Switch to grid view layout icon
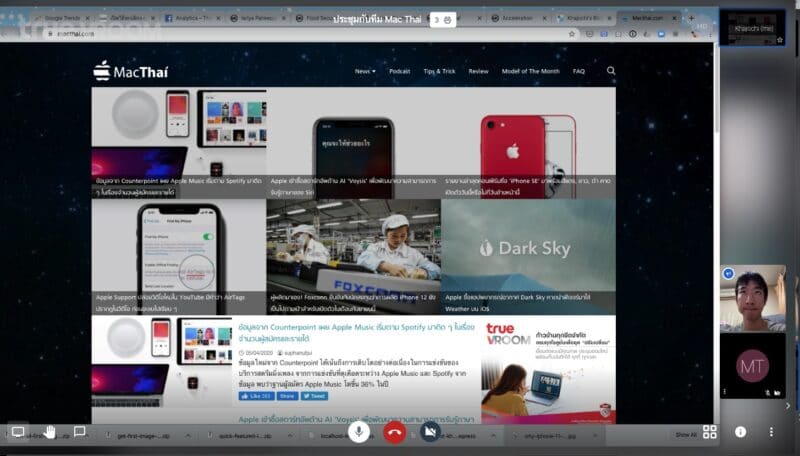Image resolution: width=800 pixels, height=456 pixels. (x=710, y=432)
